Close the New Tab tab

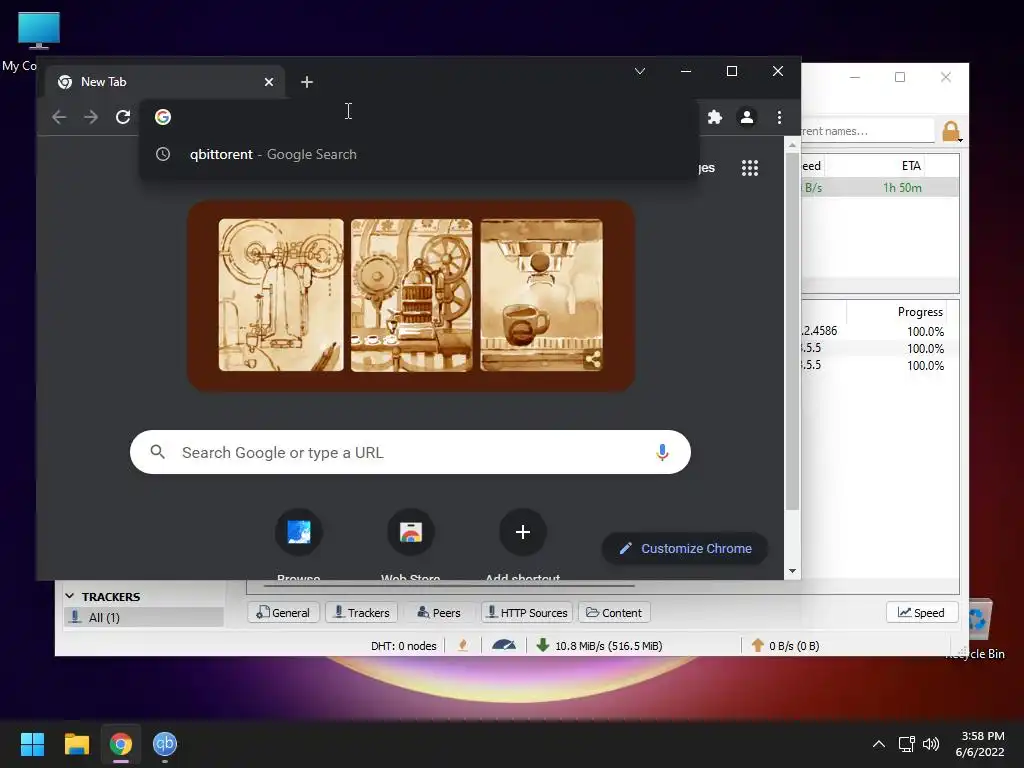coord(269,82)
